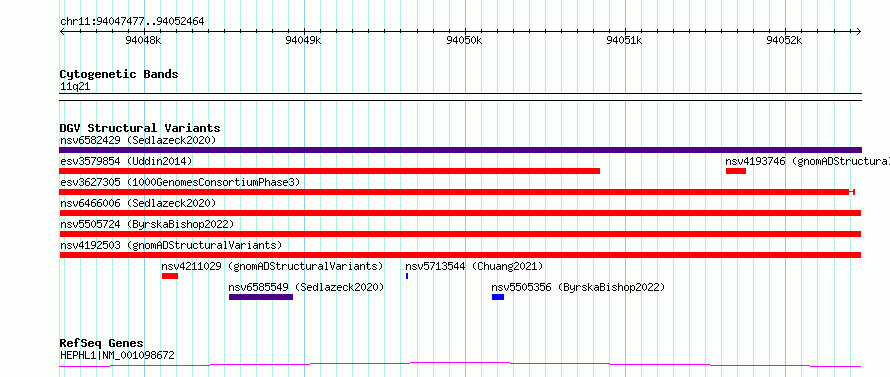The height and width of the screenshot is (377, 890).
Task: Click the magenta HEPHL1 gene track line
Action: [460, 365]
